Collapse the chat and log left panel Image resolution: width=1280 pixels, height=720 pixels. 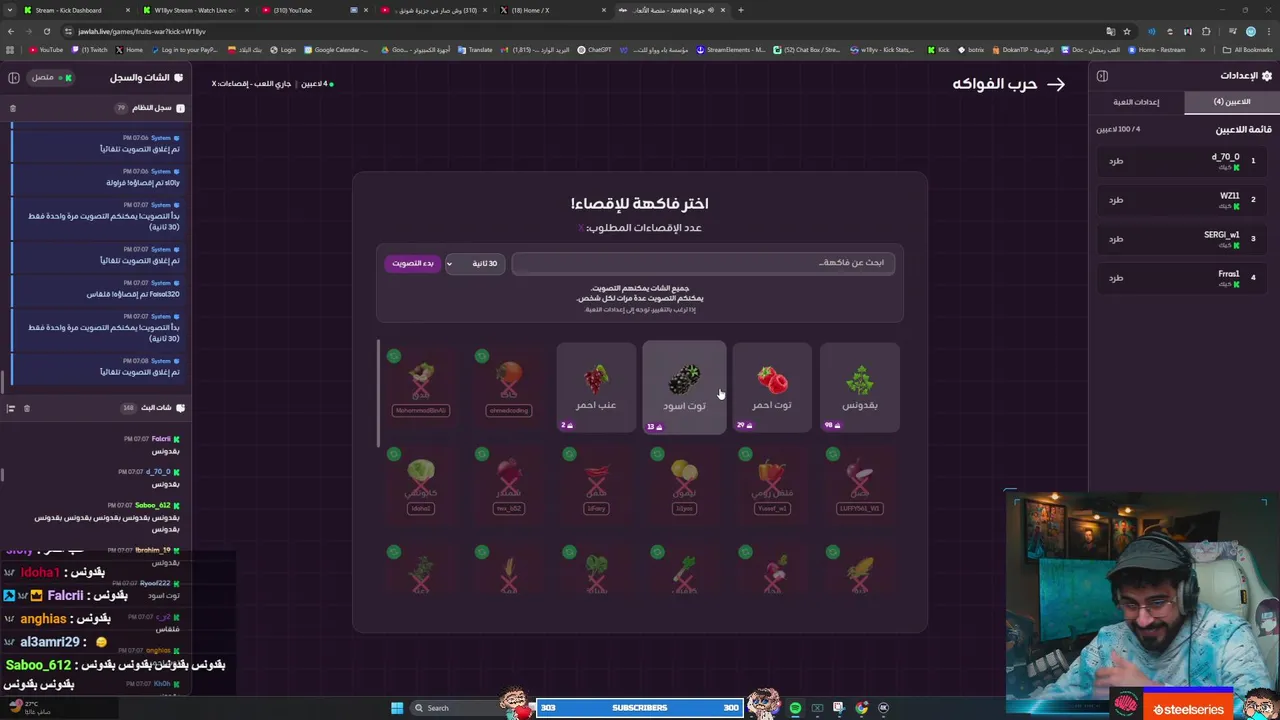tap(14, 77)
